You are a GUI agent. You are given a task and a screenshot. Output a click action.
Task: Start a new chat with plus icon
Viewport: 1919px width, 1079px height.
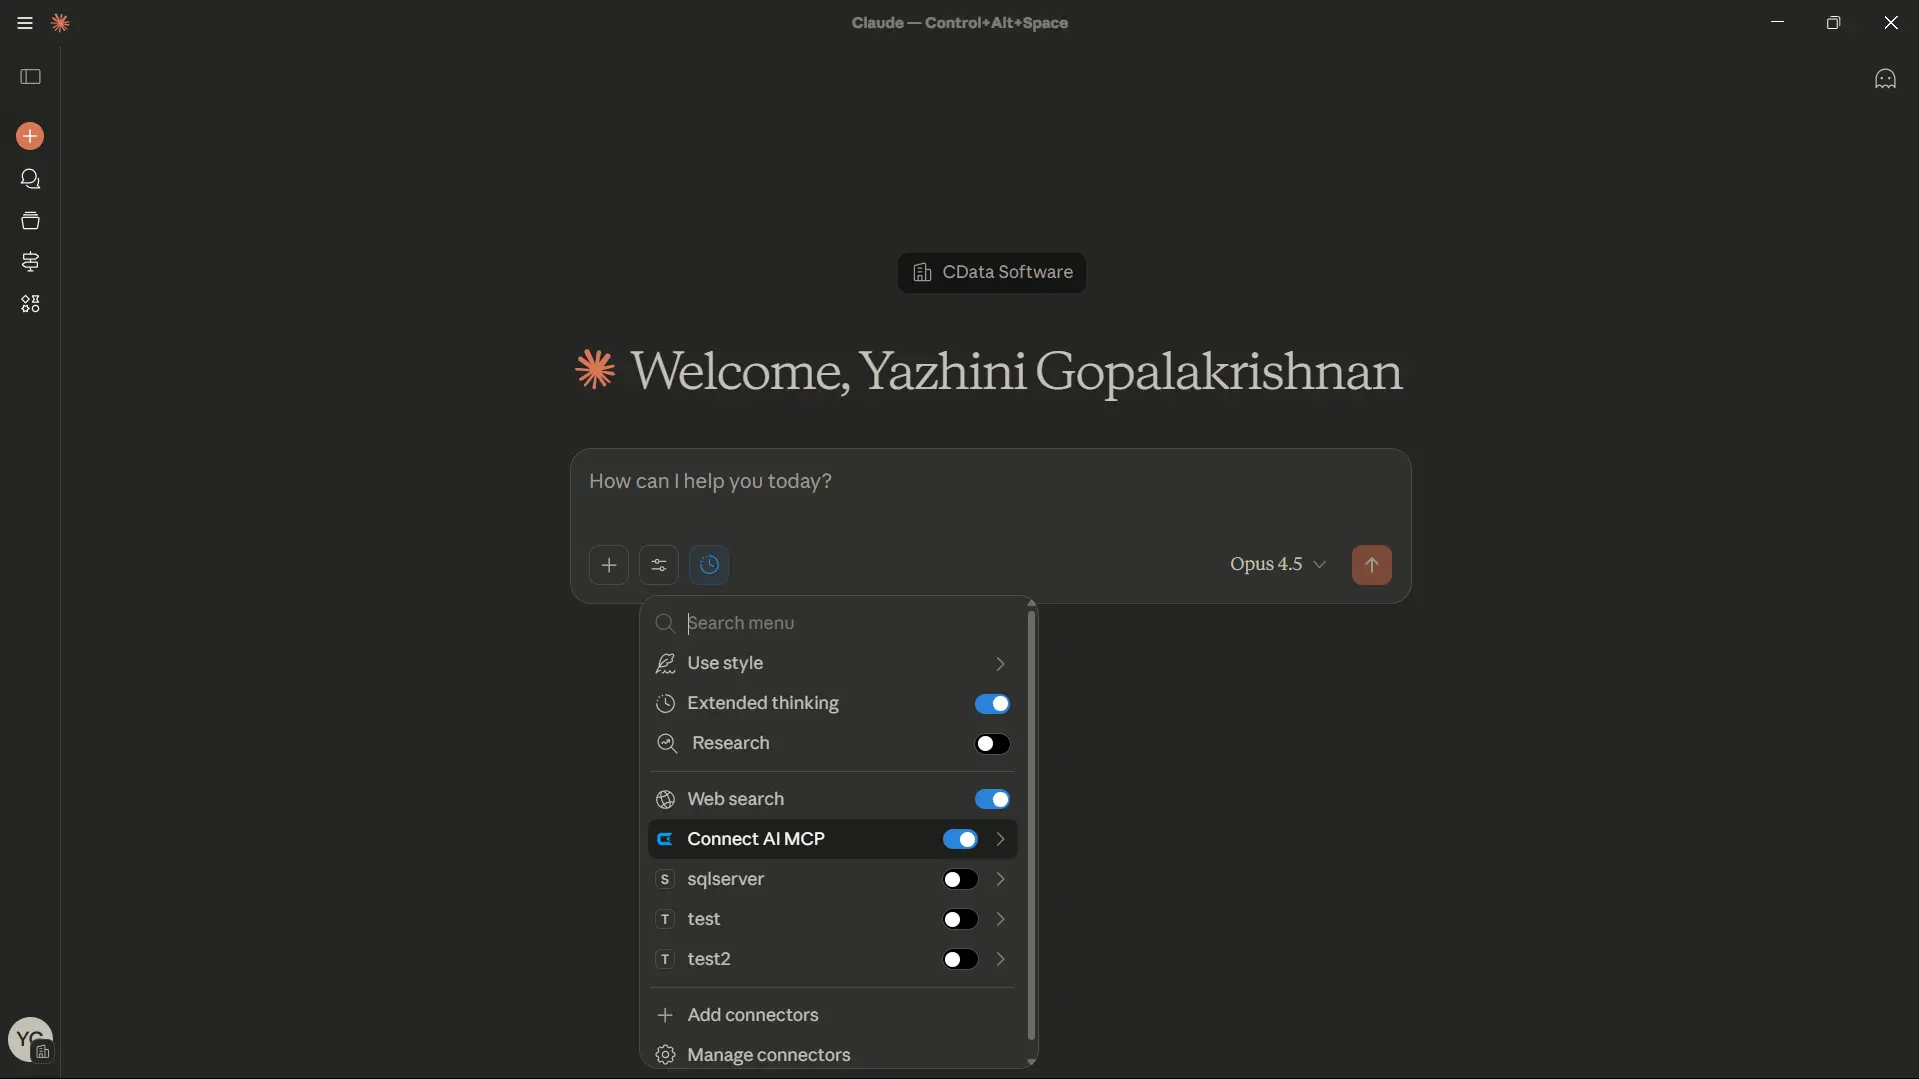(30, 136)
